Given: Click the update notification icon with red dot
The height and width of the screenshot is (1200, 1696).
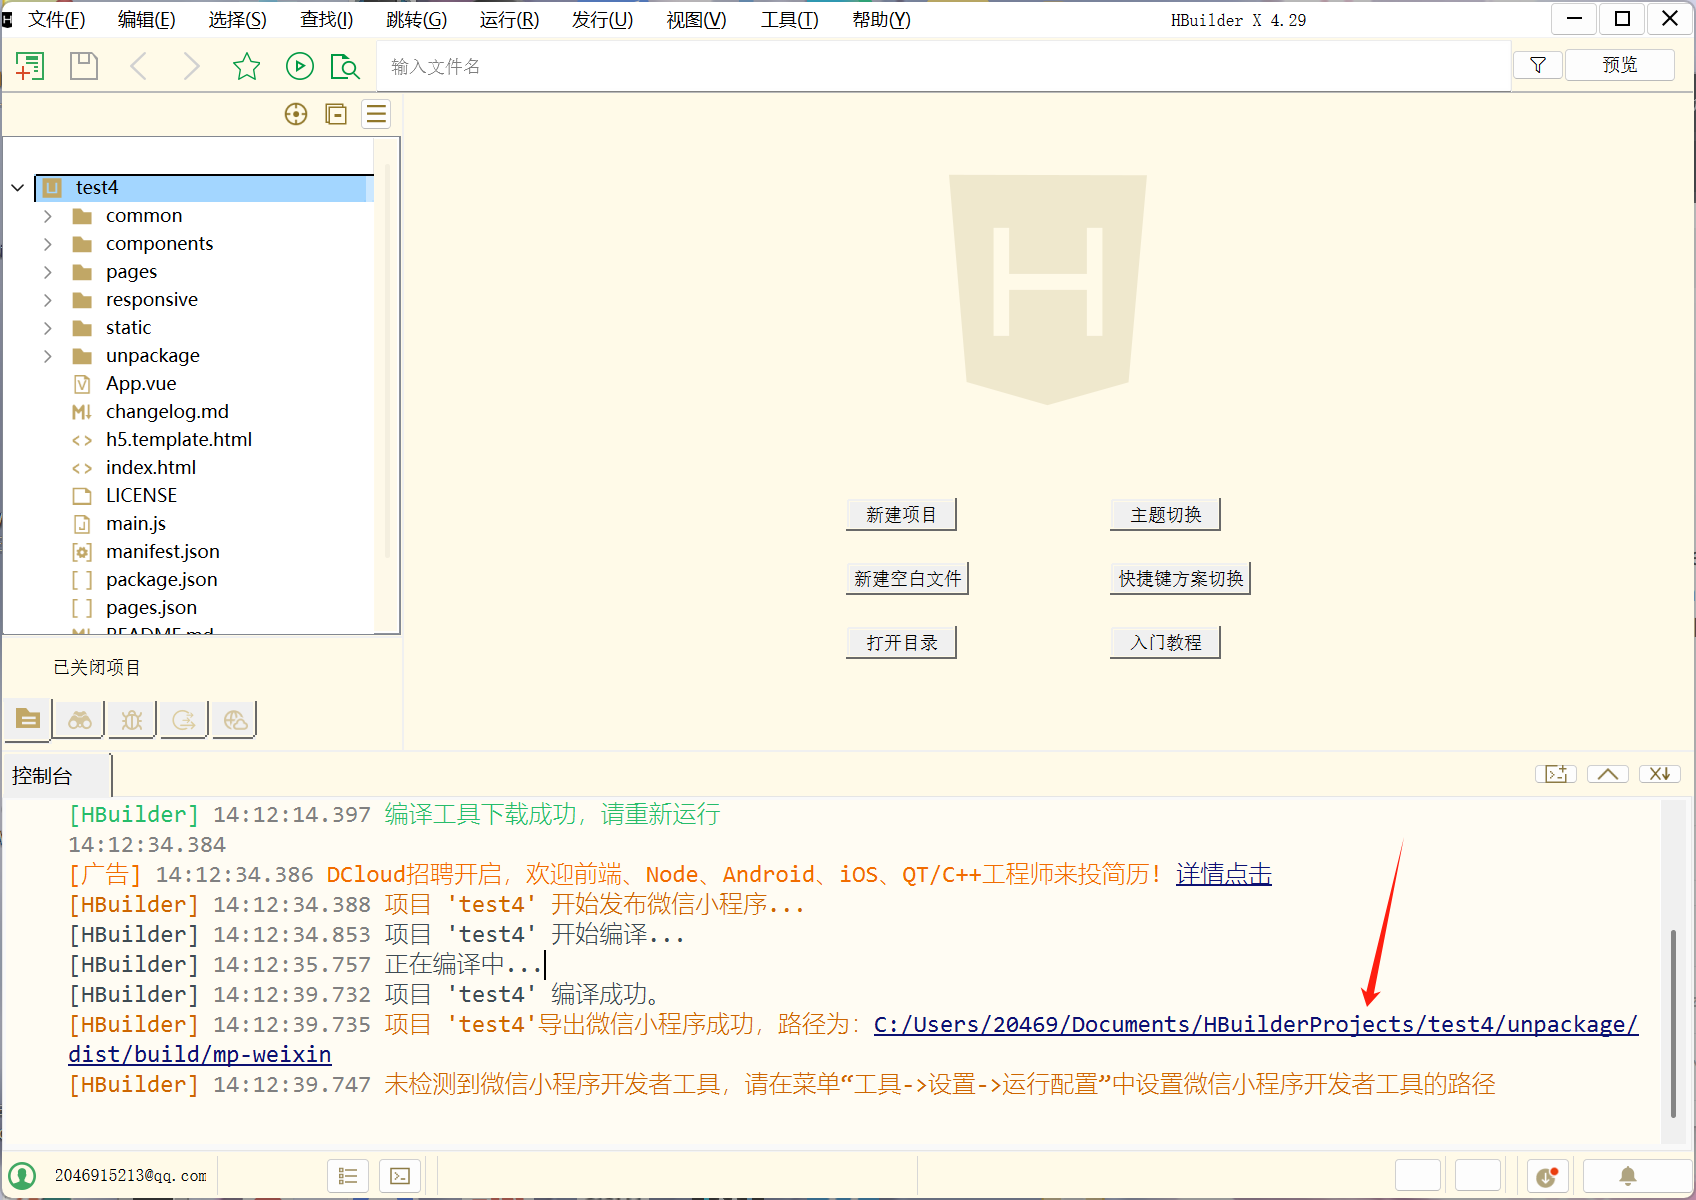Looking at the screenshot, I should (1547, 1176).
